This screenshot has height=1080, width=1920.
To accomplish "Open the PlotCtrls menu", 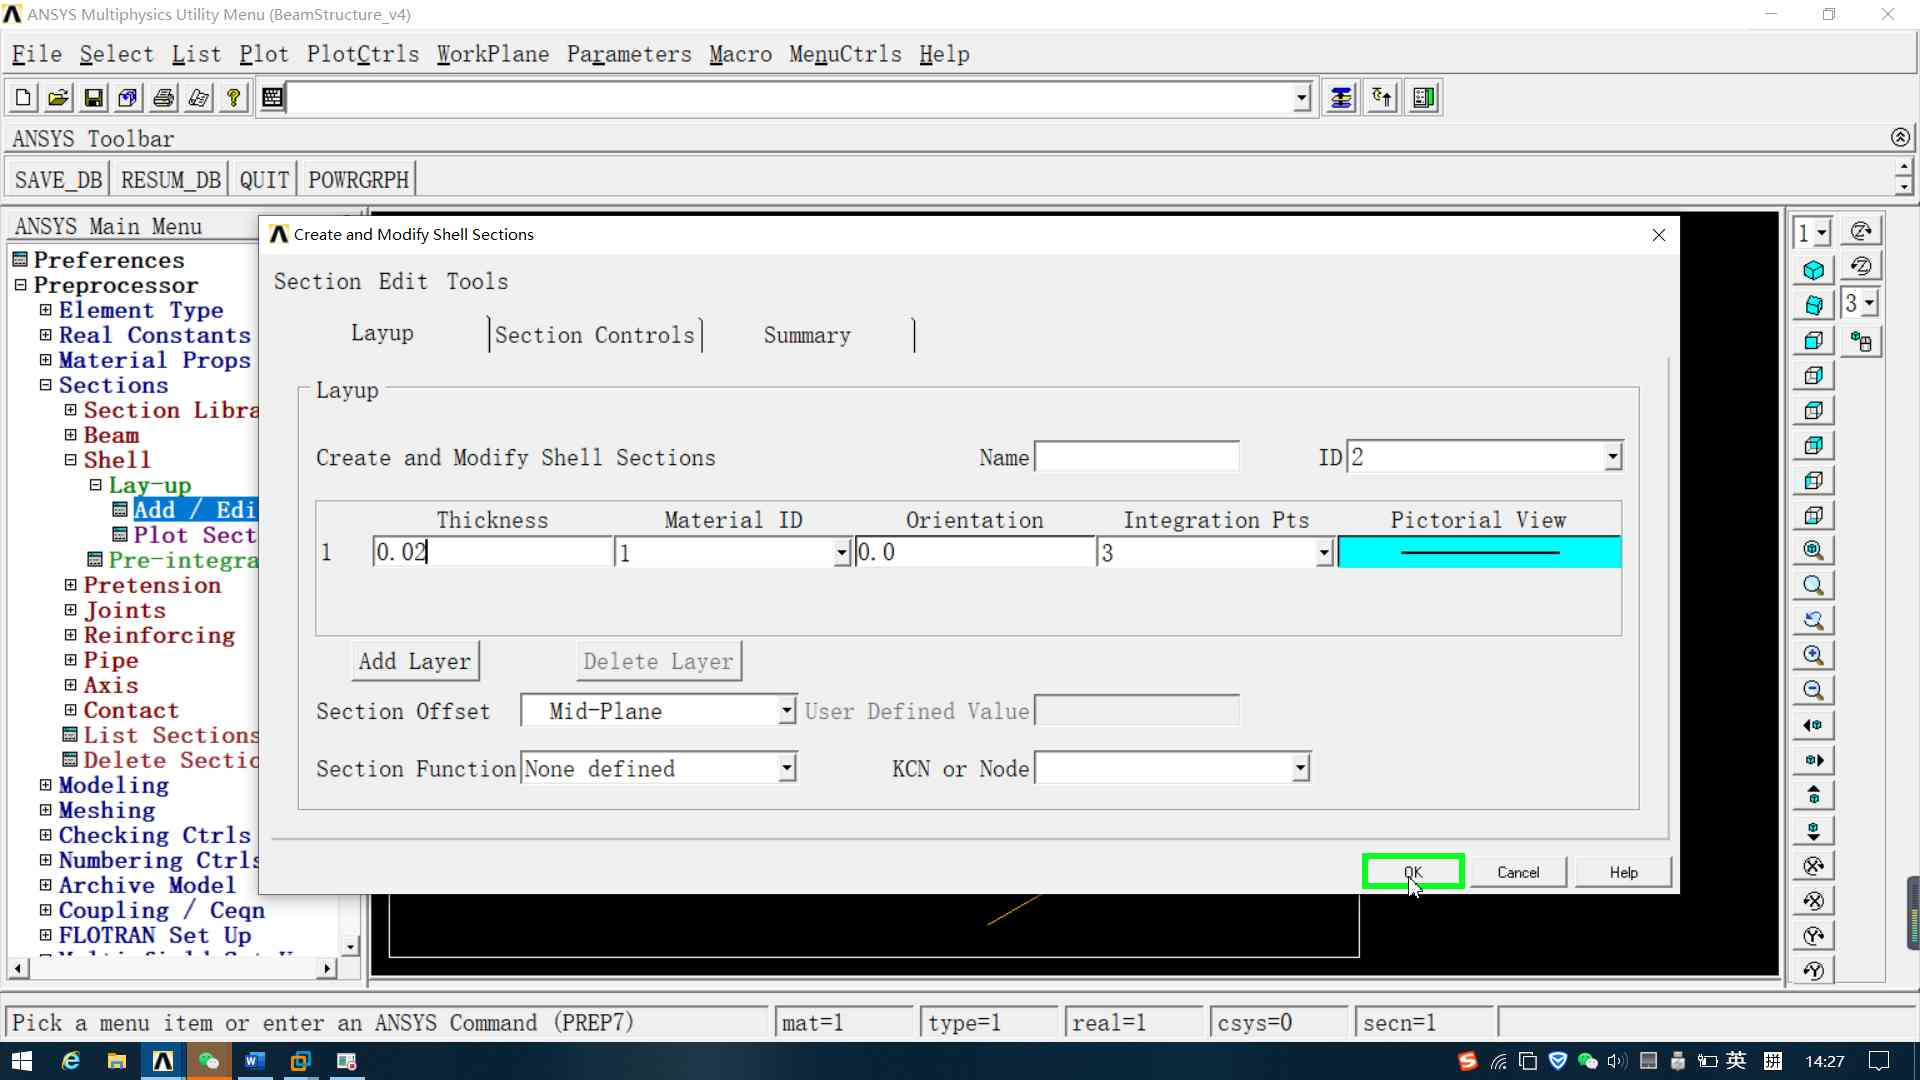I will pyautogui.click(x=362, y=54).
